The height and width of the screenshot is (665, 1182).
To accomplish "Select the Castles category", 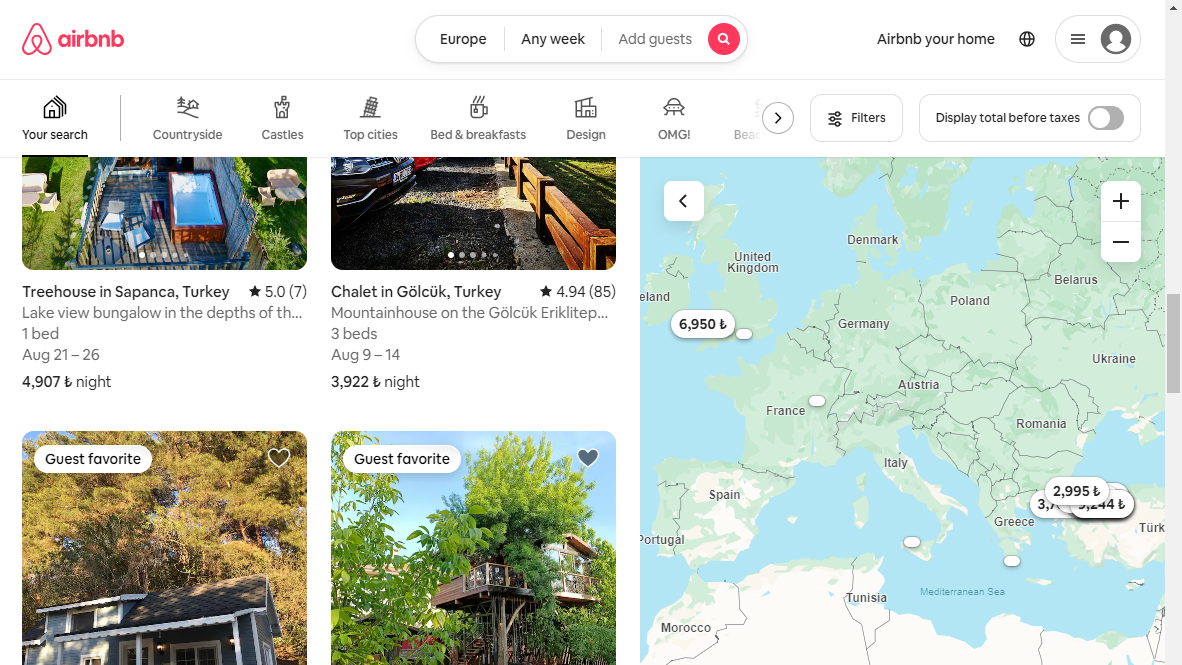I will point(283,118).
